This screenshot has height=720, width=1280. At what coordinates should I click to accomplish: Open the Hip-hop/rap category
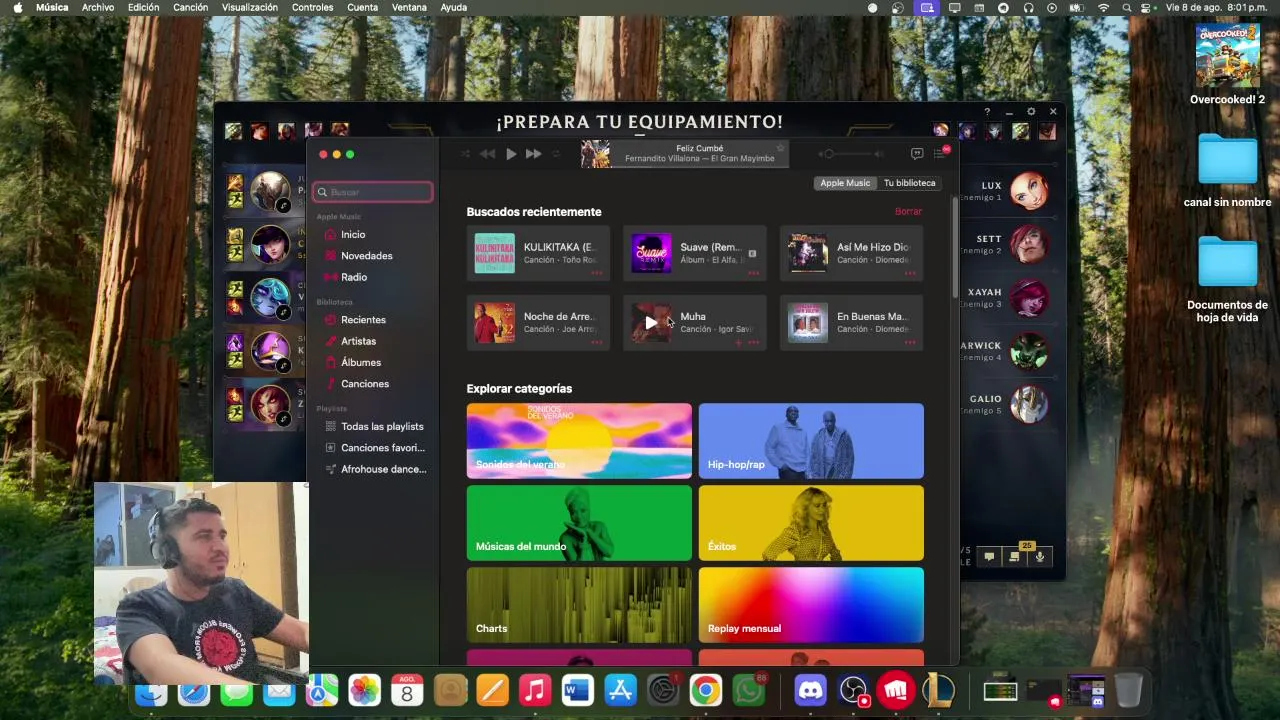point(811,441)
